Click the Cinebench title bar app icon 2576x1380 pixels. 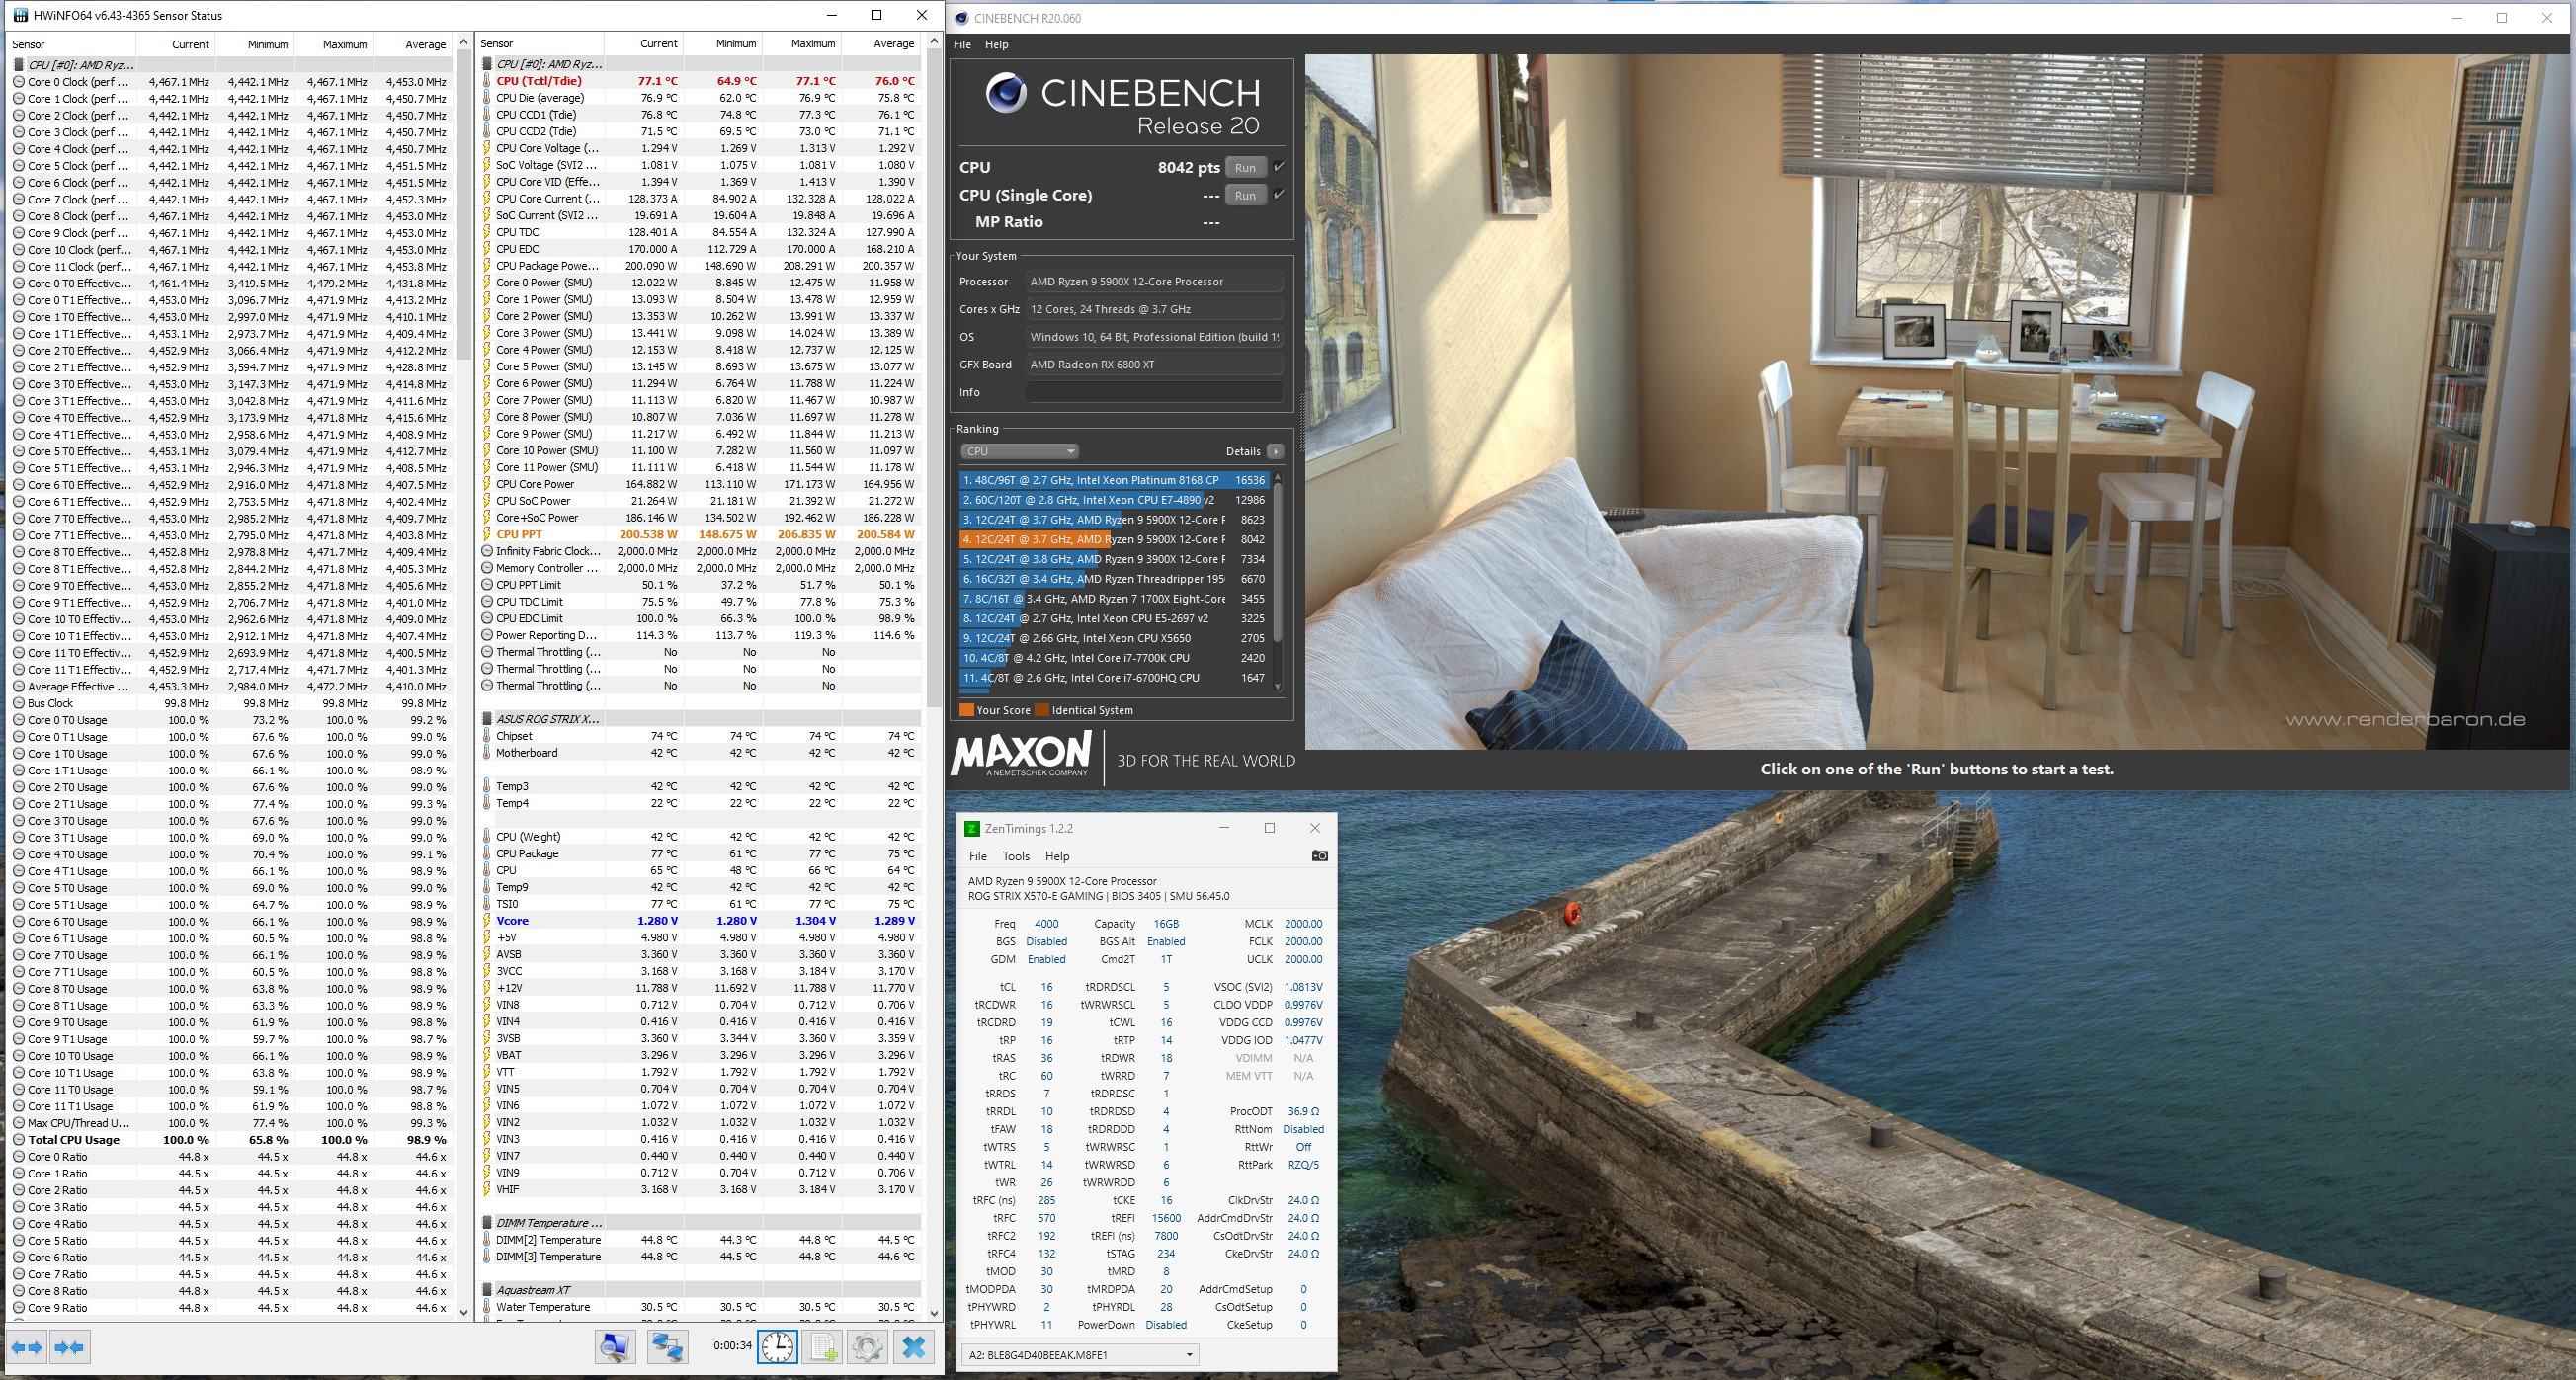[962, 18]
